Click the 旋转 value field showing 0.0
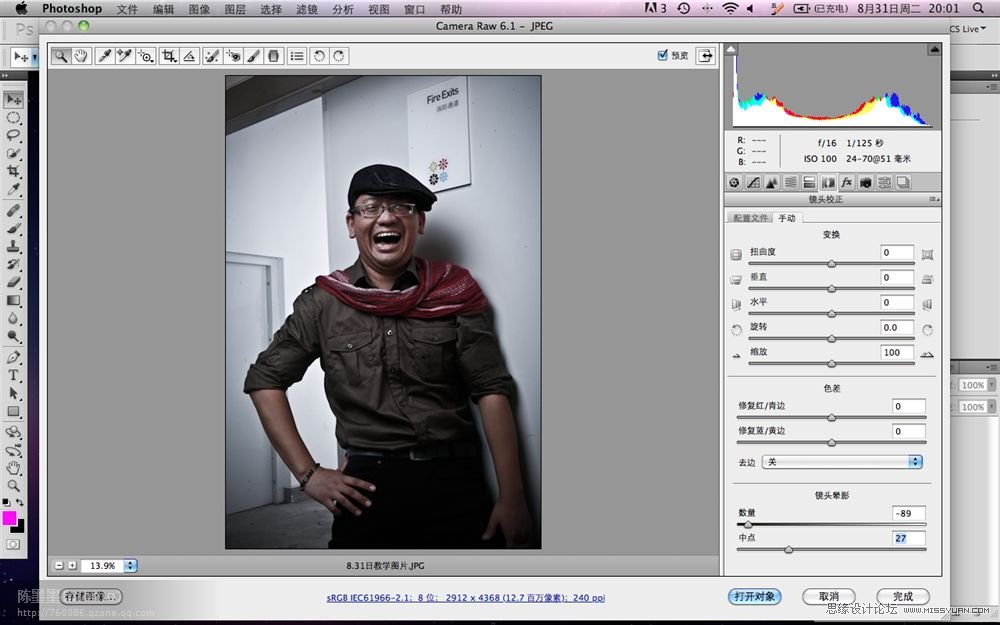 (897, 327)
